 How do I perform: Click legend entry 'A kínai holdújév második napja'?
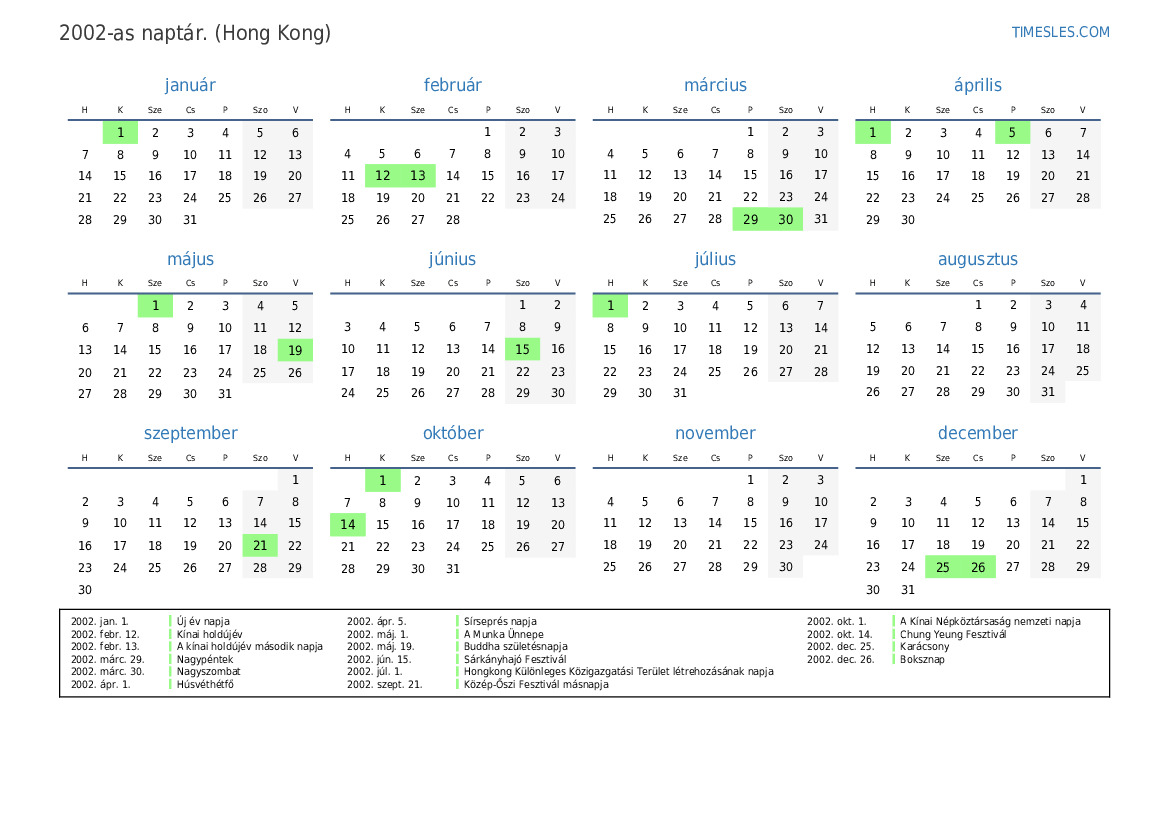pyautogui.click(x=250, y=647)
